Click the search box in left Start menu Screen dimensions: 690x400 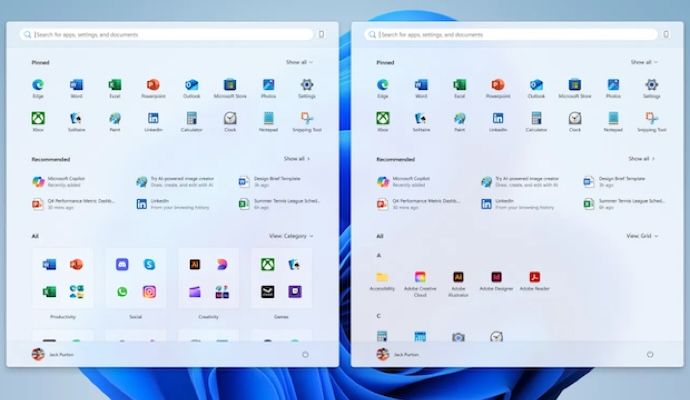pyautogui.click(x=165, y=34)
